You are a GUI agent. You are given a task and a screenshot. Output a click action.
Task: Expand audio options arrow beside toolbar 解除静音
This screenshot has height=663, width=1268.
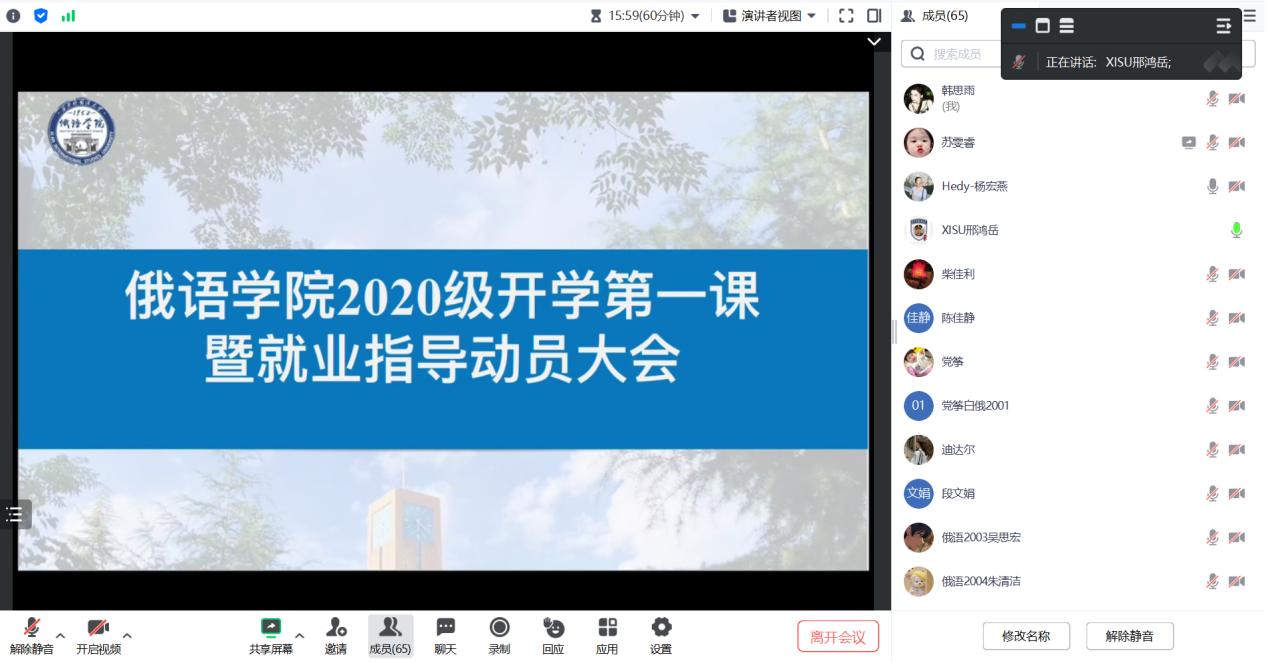point(60,635)
